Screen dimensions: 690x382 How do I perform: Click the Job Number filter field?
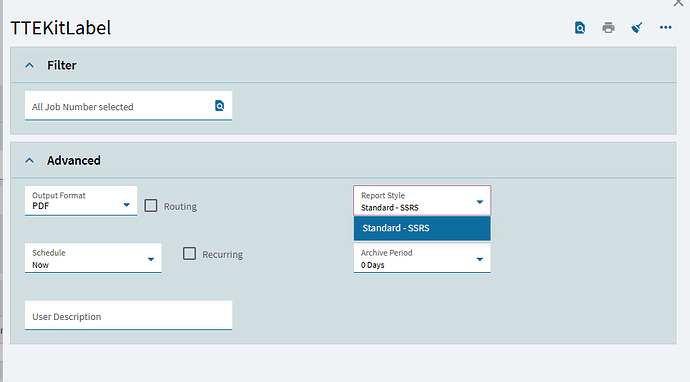[x=128, y=106]
